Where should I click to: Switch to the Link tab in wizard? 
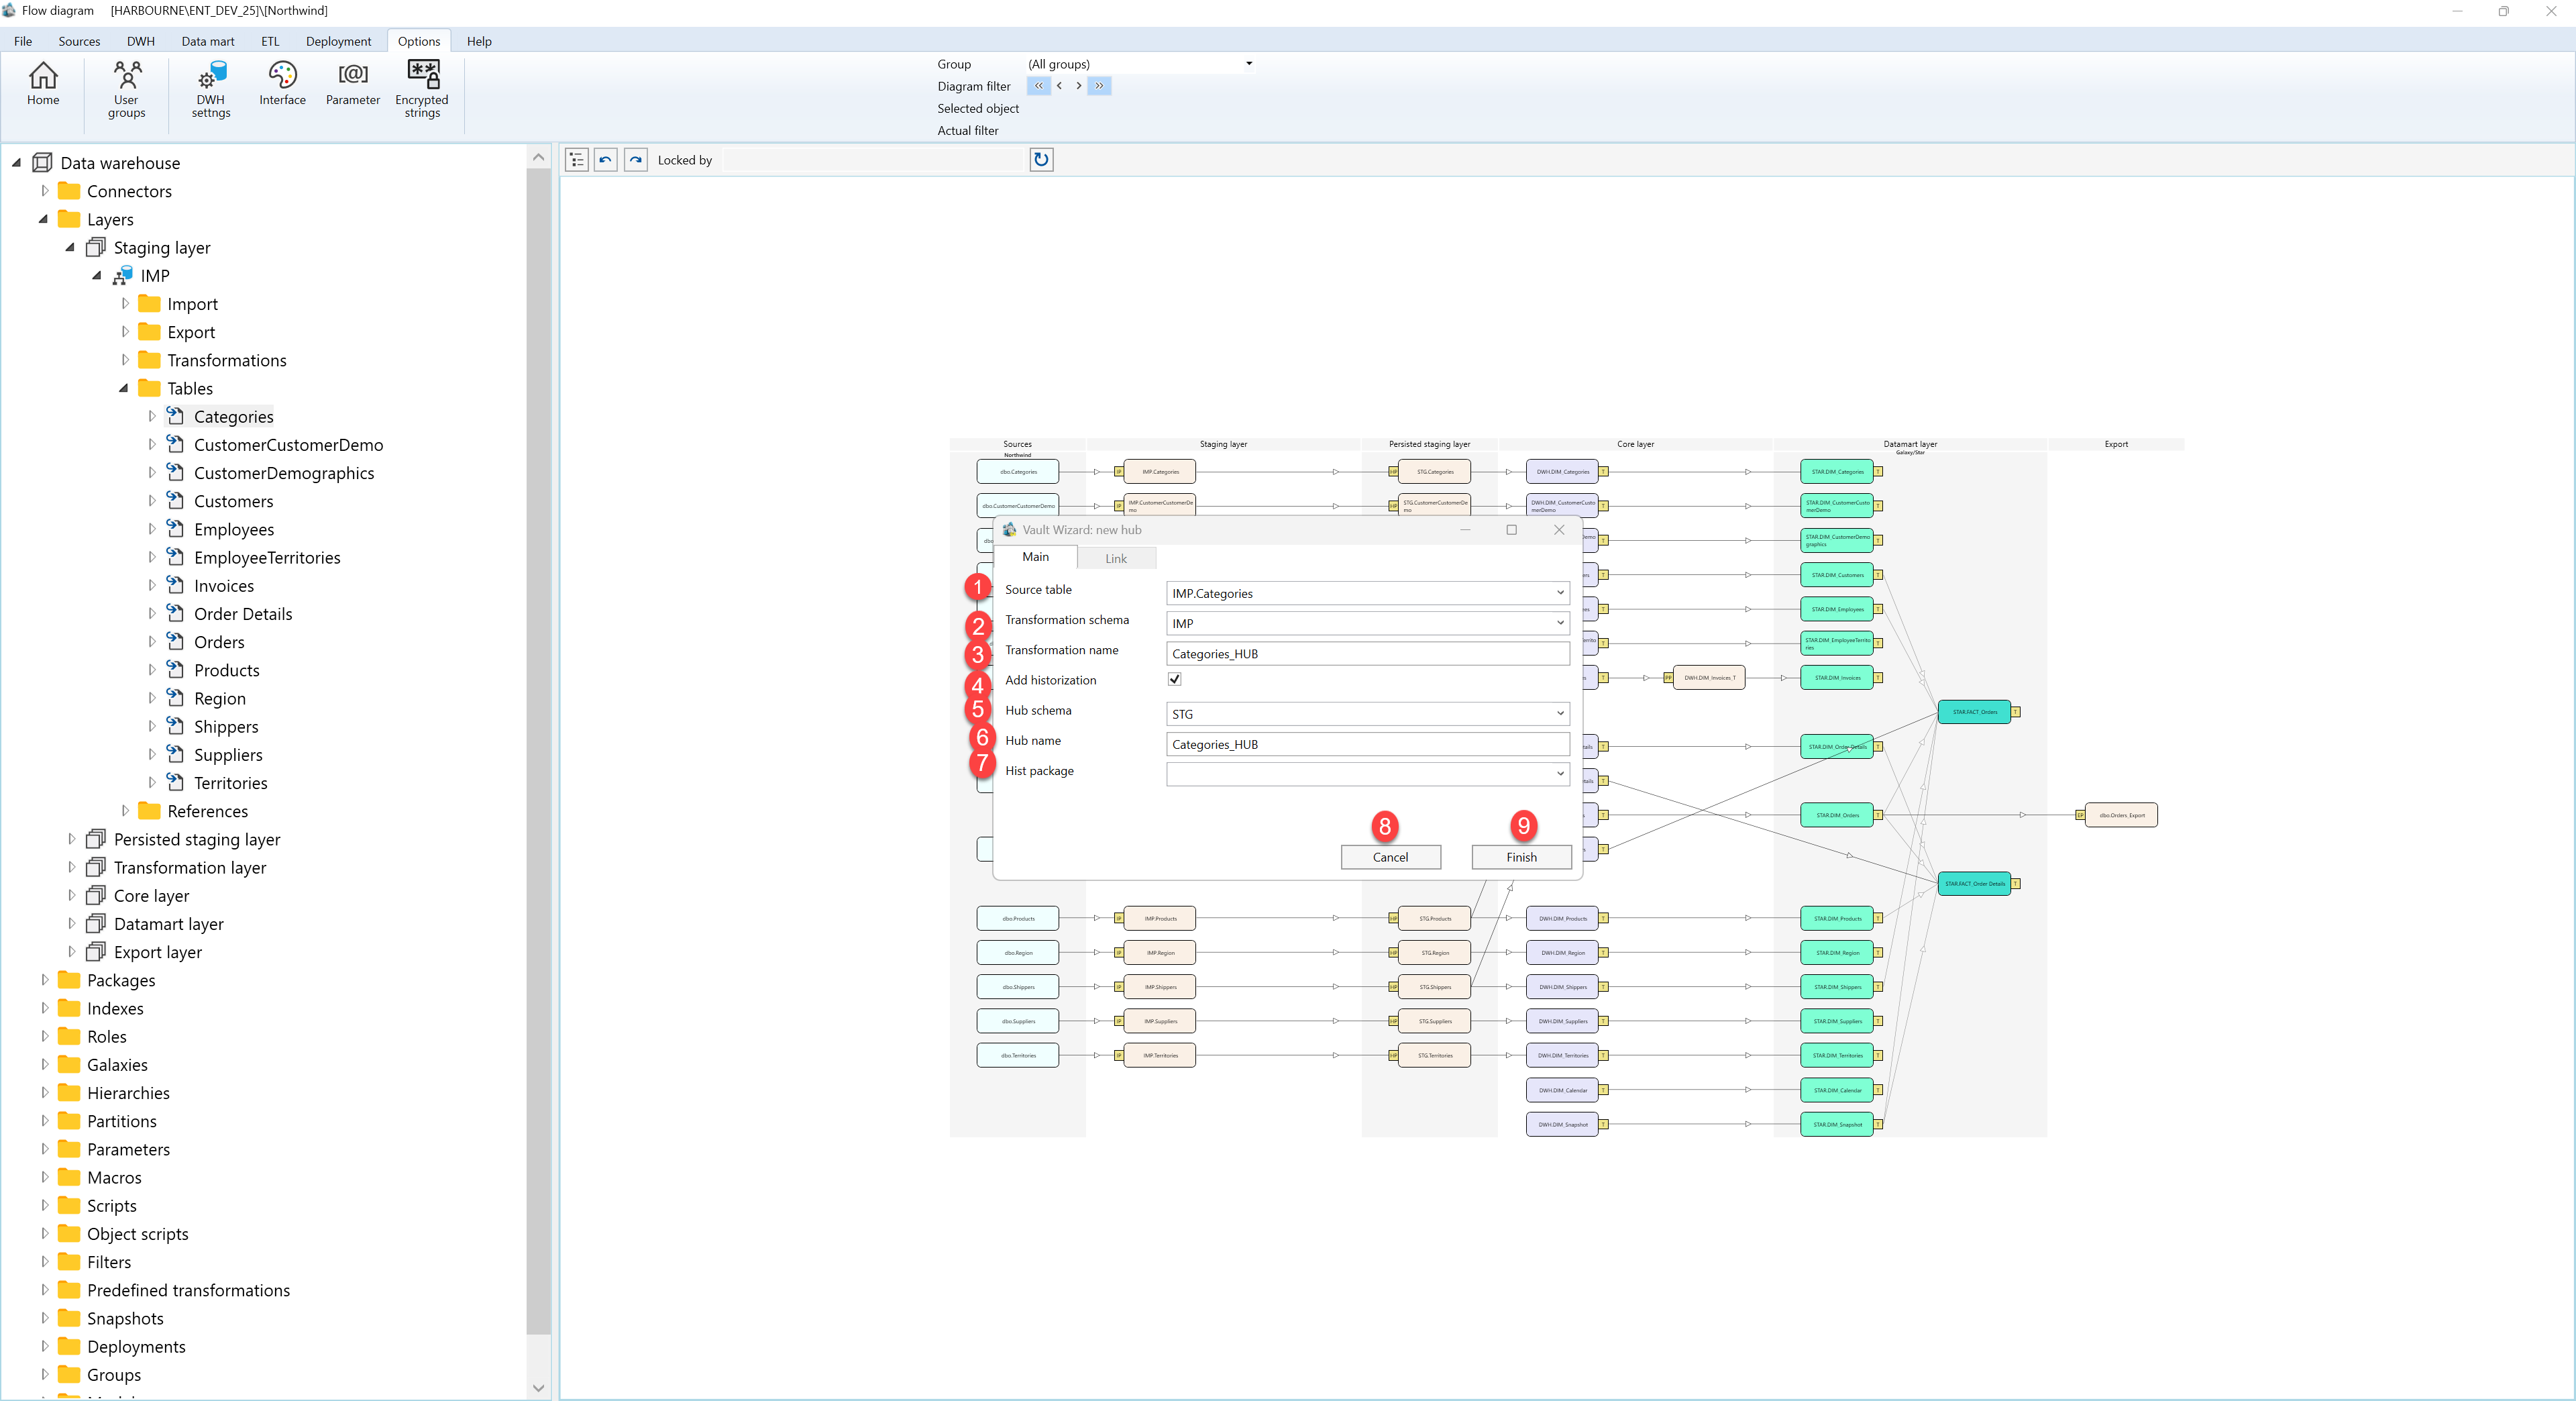[1116, 558]
